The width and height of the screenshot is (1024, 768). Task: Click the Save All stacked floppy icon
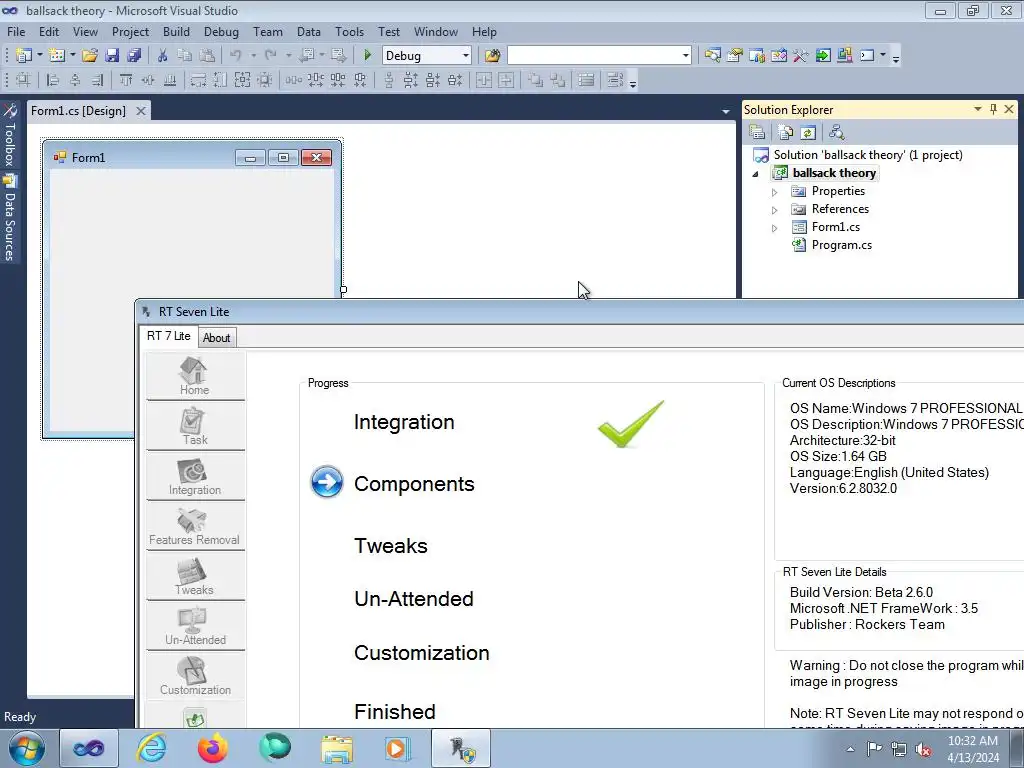[x=134, y=56]
